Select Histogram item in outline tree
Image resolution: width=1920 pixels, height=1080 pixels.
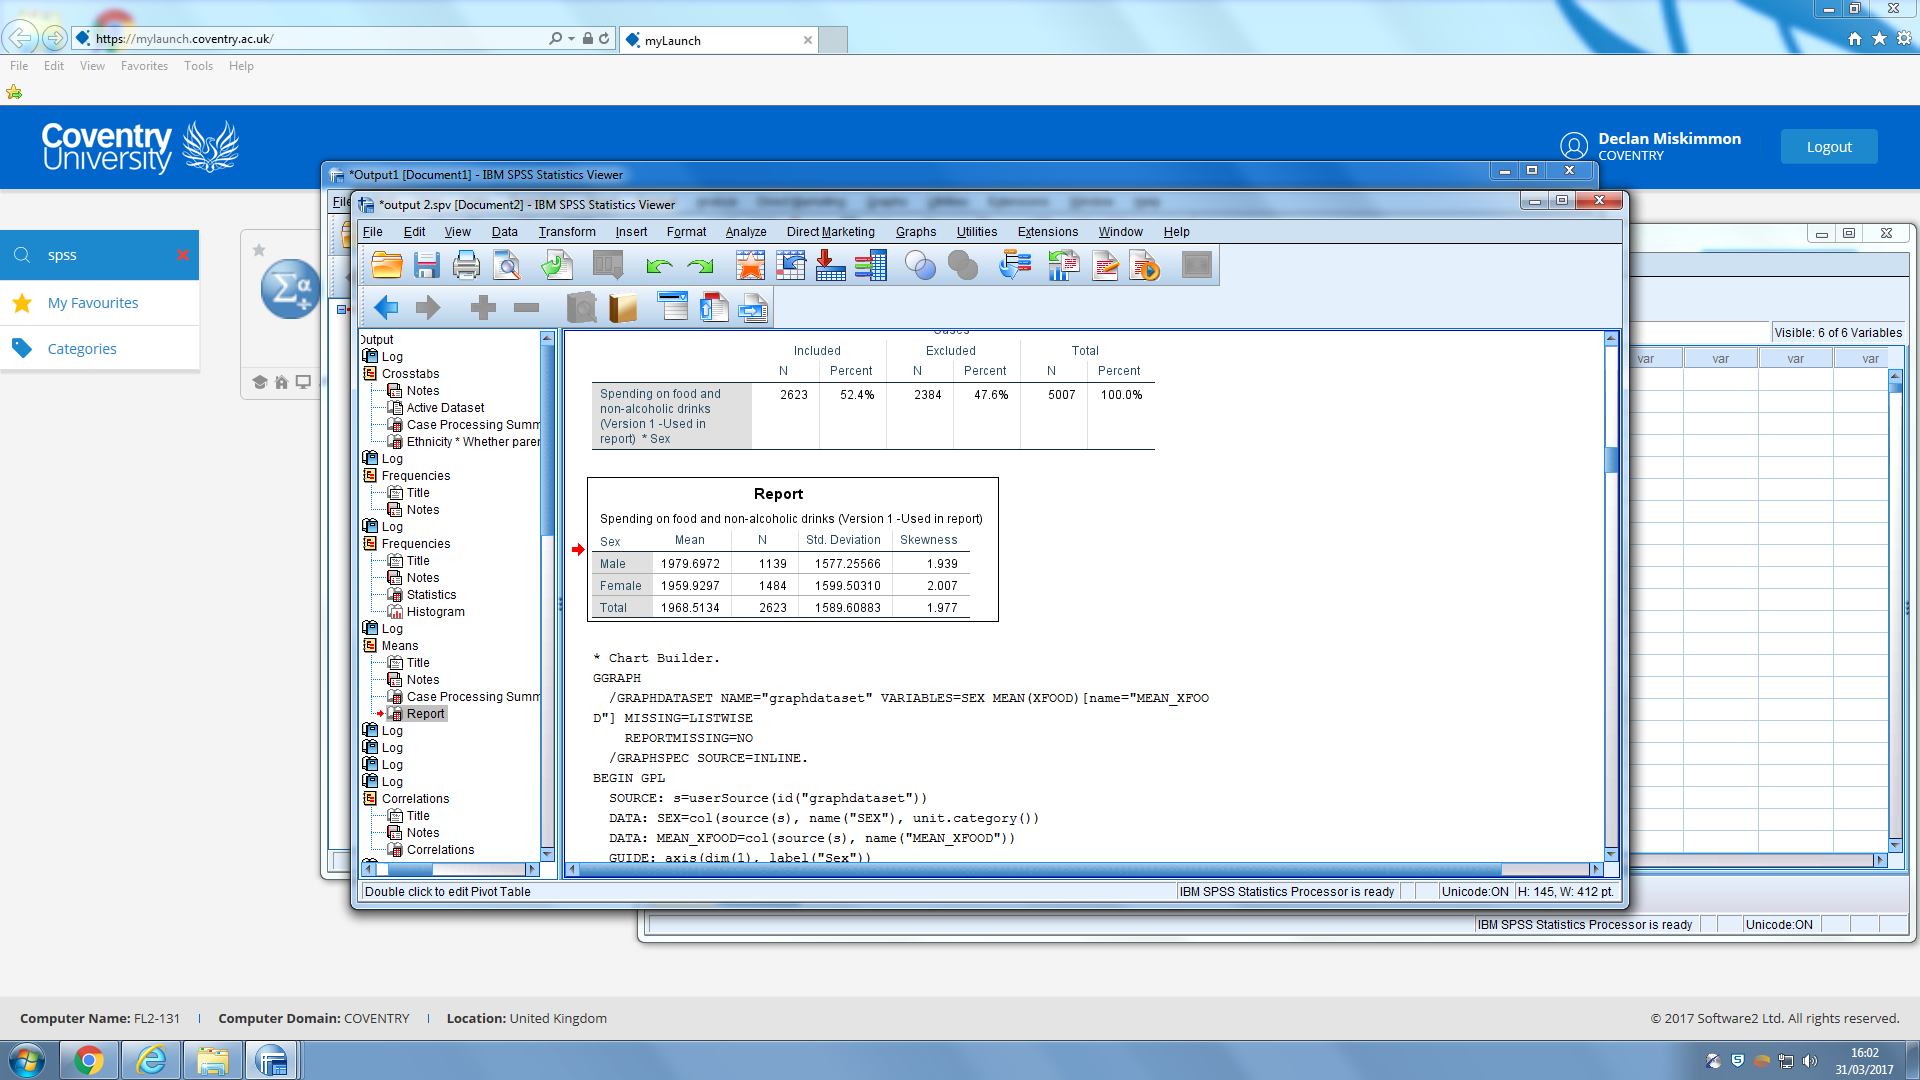435,612
